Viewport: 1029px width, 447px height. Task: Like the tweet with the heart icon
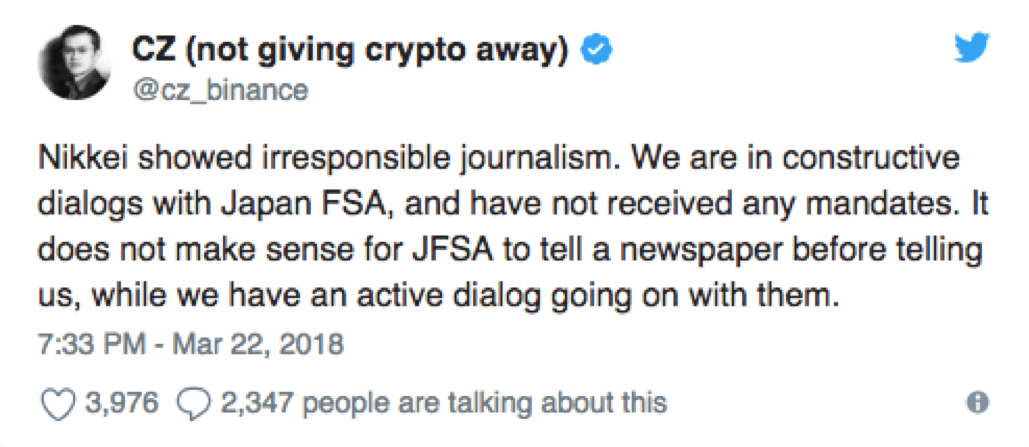[x=60, y=402]
